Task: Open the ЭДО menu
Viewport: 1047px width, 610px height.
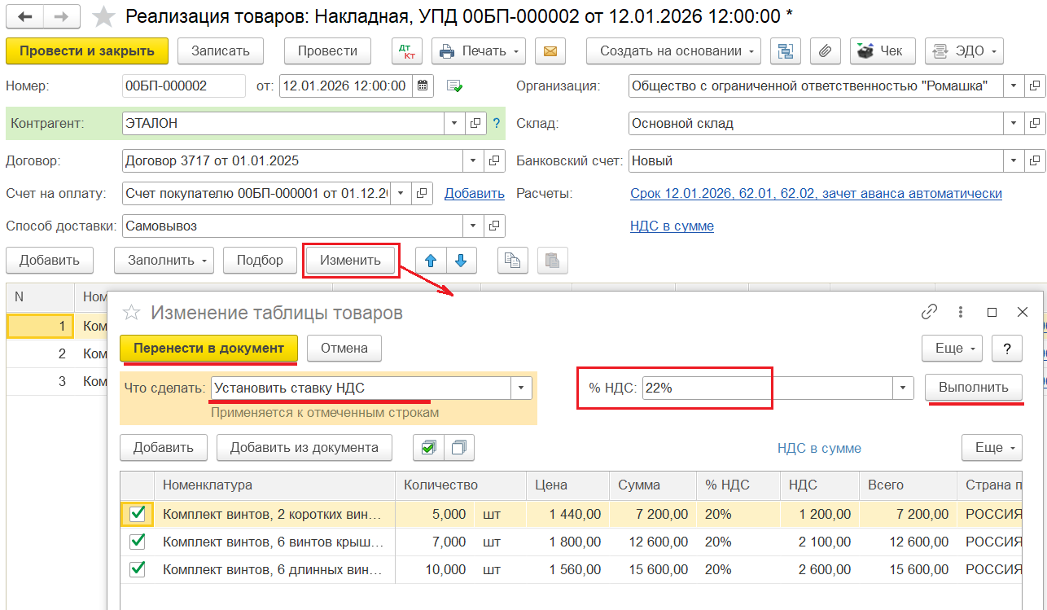Action: click(964, 51)
